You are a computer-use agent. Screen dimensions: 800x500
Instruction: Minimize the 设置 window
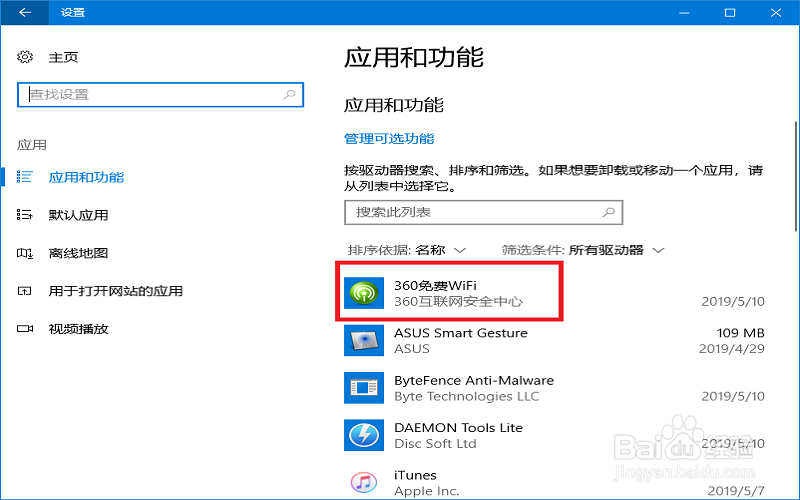684,12
